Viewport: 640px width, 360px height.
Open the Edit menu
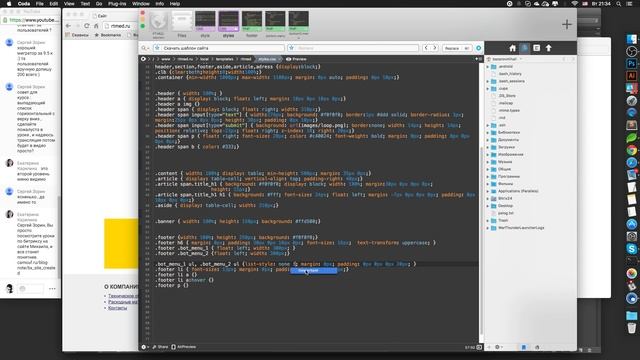point(53,4)
